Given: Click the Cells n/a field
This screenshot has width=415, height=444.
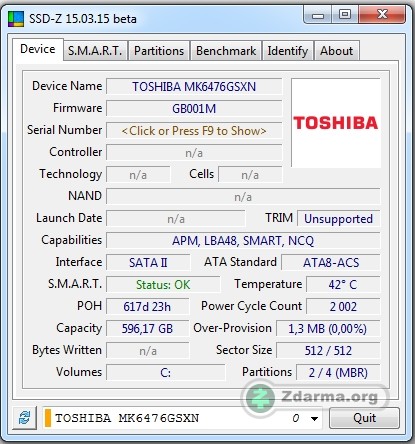Looking at the screenshot, I should point(250,175).
